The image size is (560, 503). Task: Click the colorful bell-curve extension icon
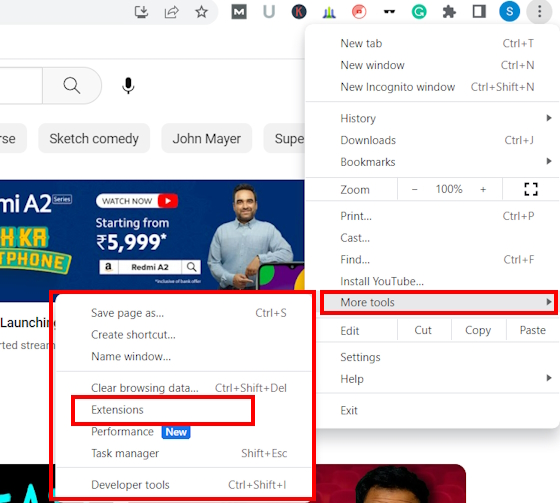point(329,13)
